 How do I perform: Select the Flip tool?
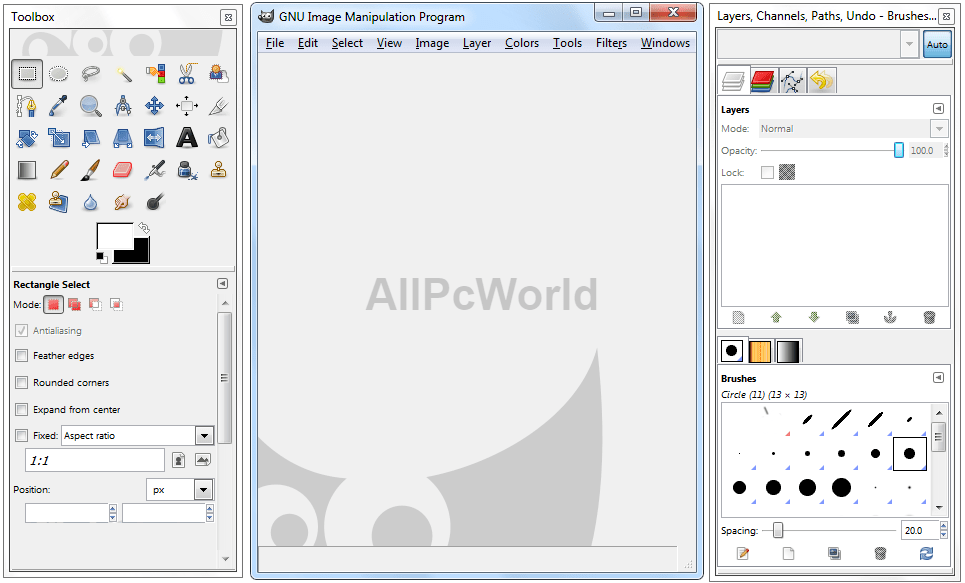[155, 138]
